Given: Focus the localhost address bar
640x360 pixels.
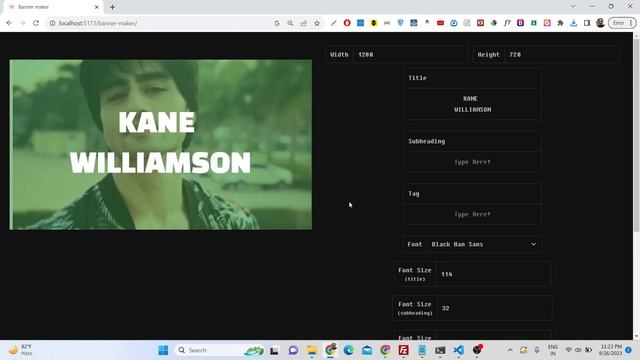Looking at the screenshot, I should [x=163, y=23].
